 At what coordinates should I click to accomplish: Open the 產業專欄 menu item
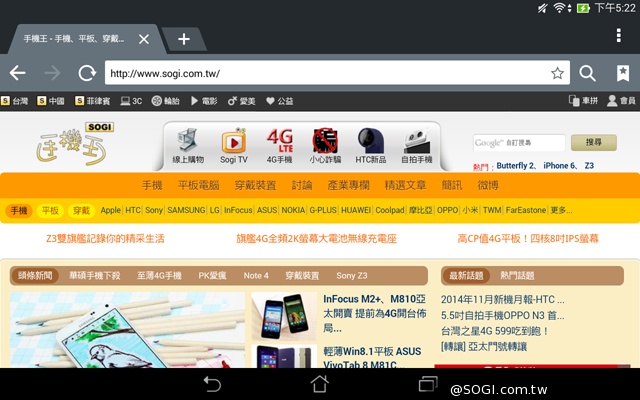[349, 185]
